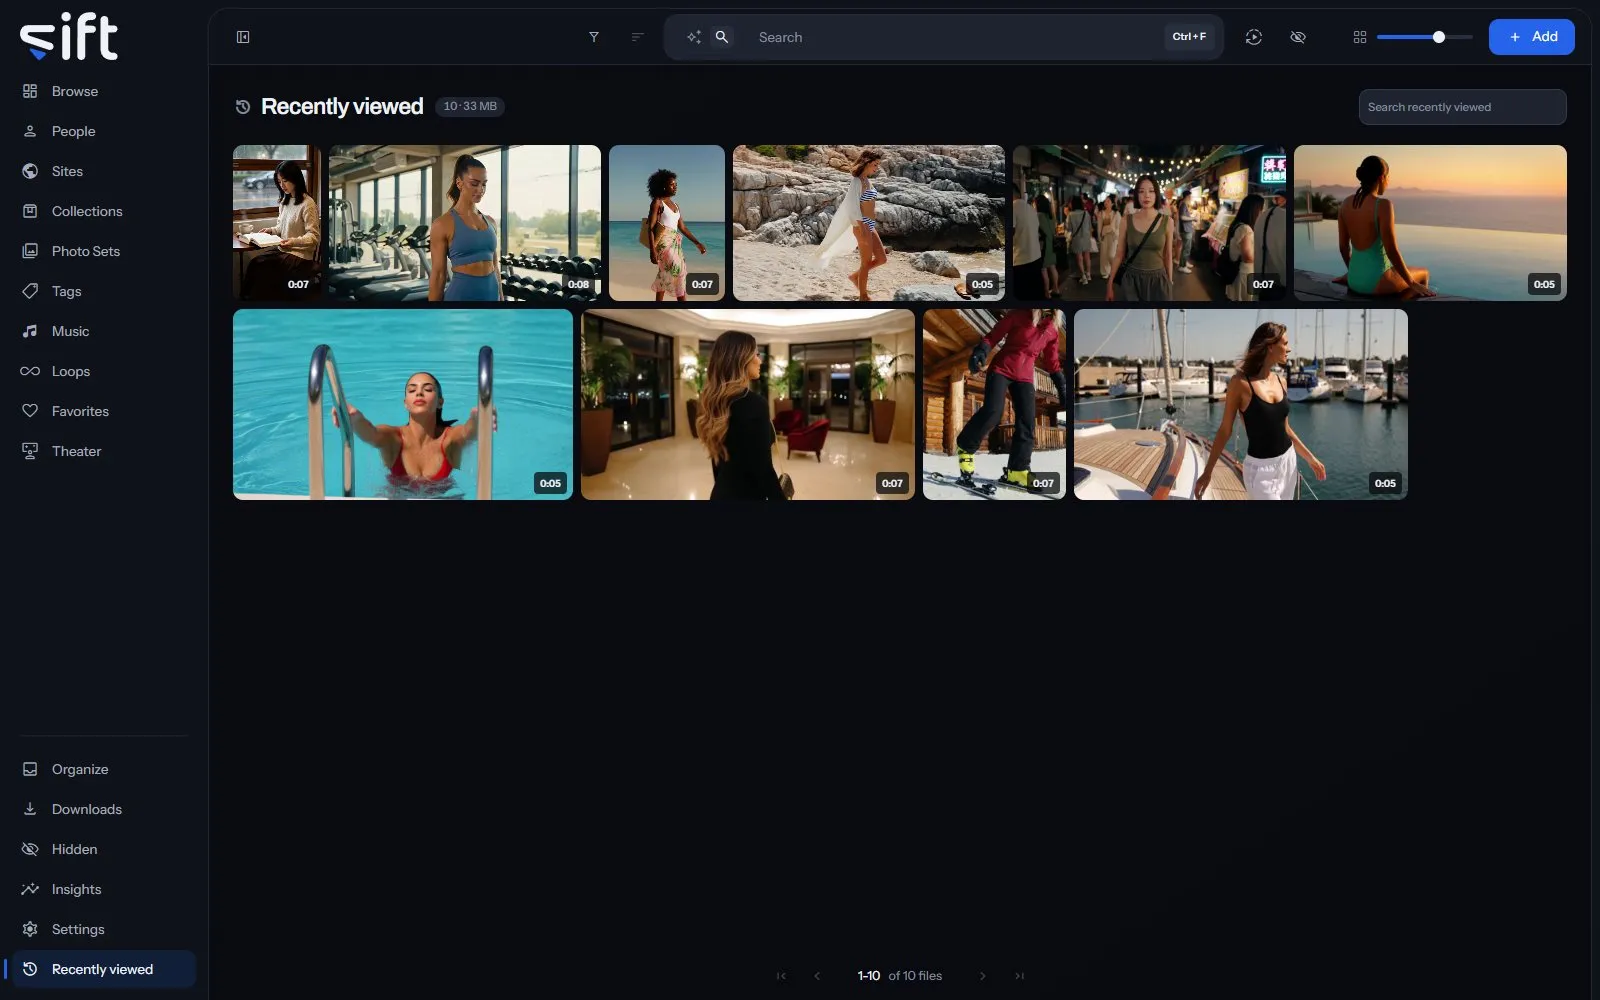Go to the next page arrow

[x=983, y=976]
